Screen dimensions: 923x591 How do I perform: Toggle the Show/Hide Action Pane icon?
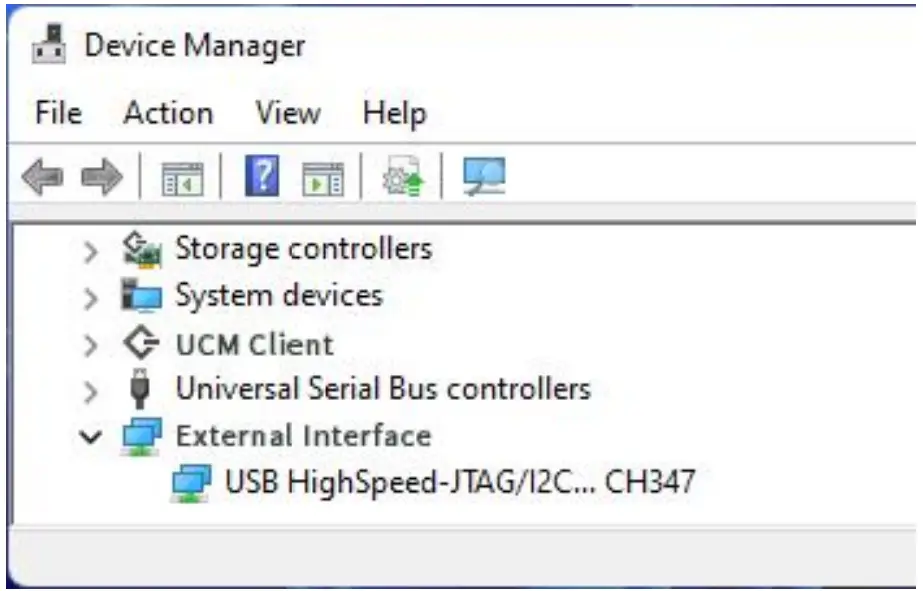[x=322, y=178]
